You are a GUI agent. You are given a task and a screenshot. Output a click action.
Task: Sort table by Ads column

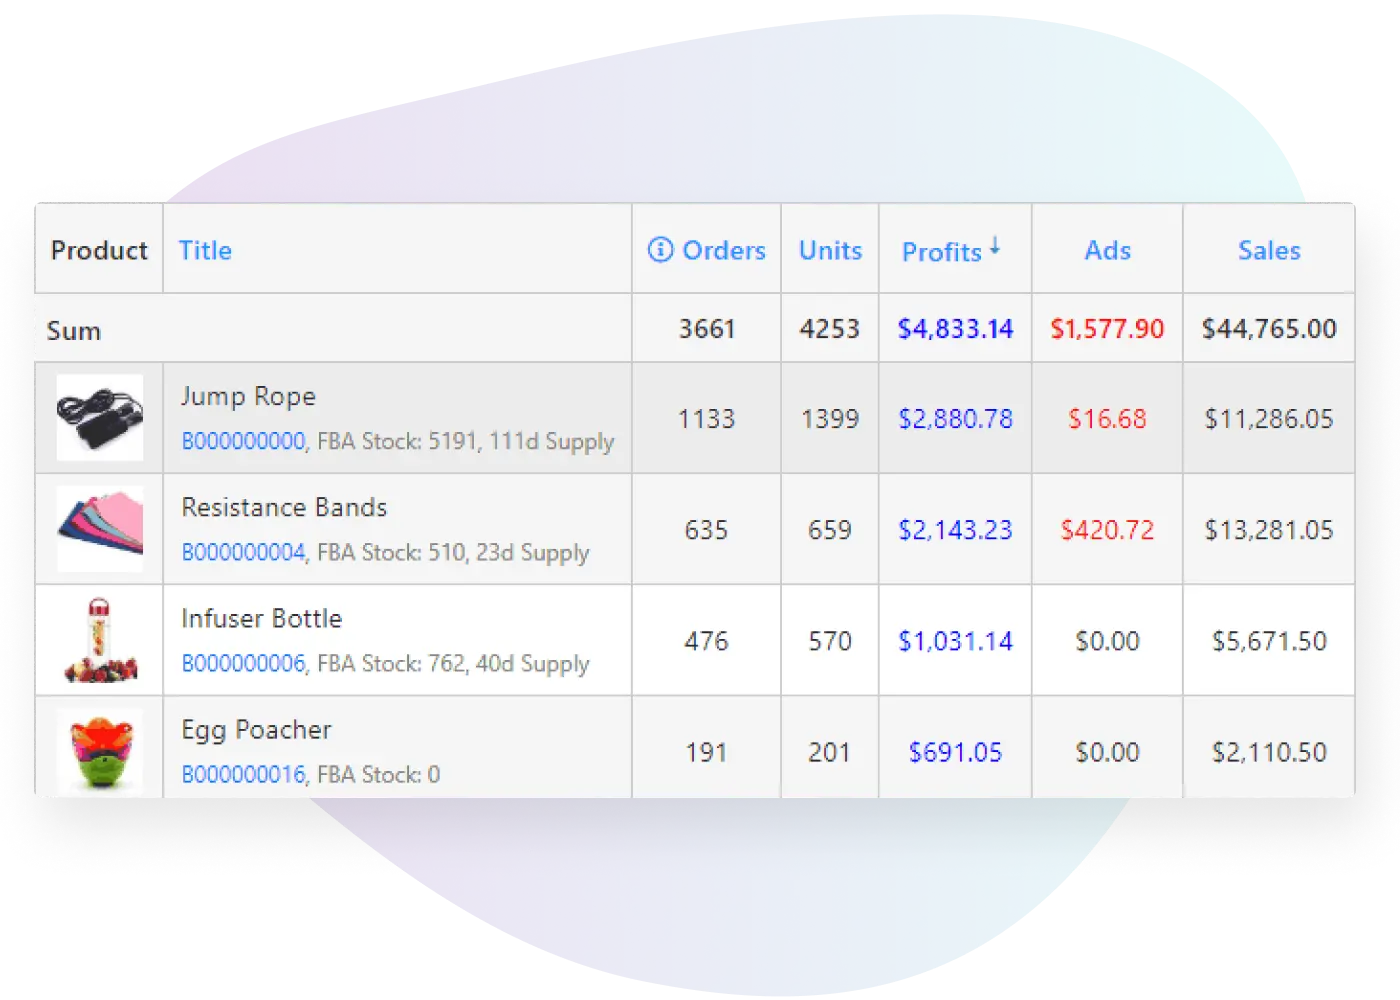click(1108, 250)
